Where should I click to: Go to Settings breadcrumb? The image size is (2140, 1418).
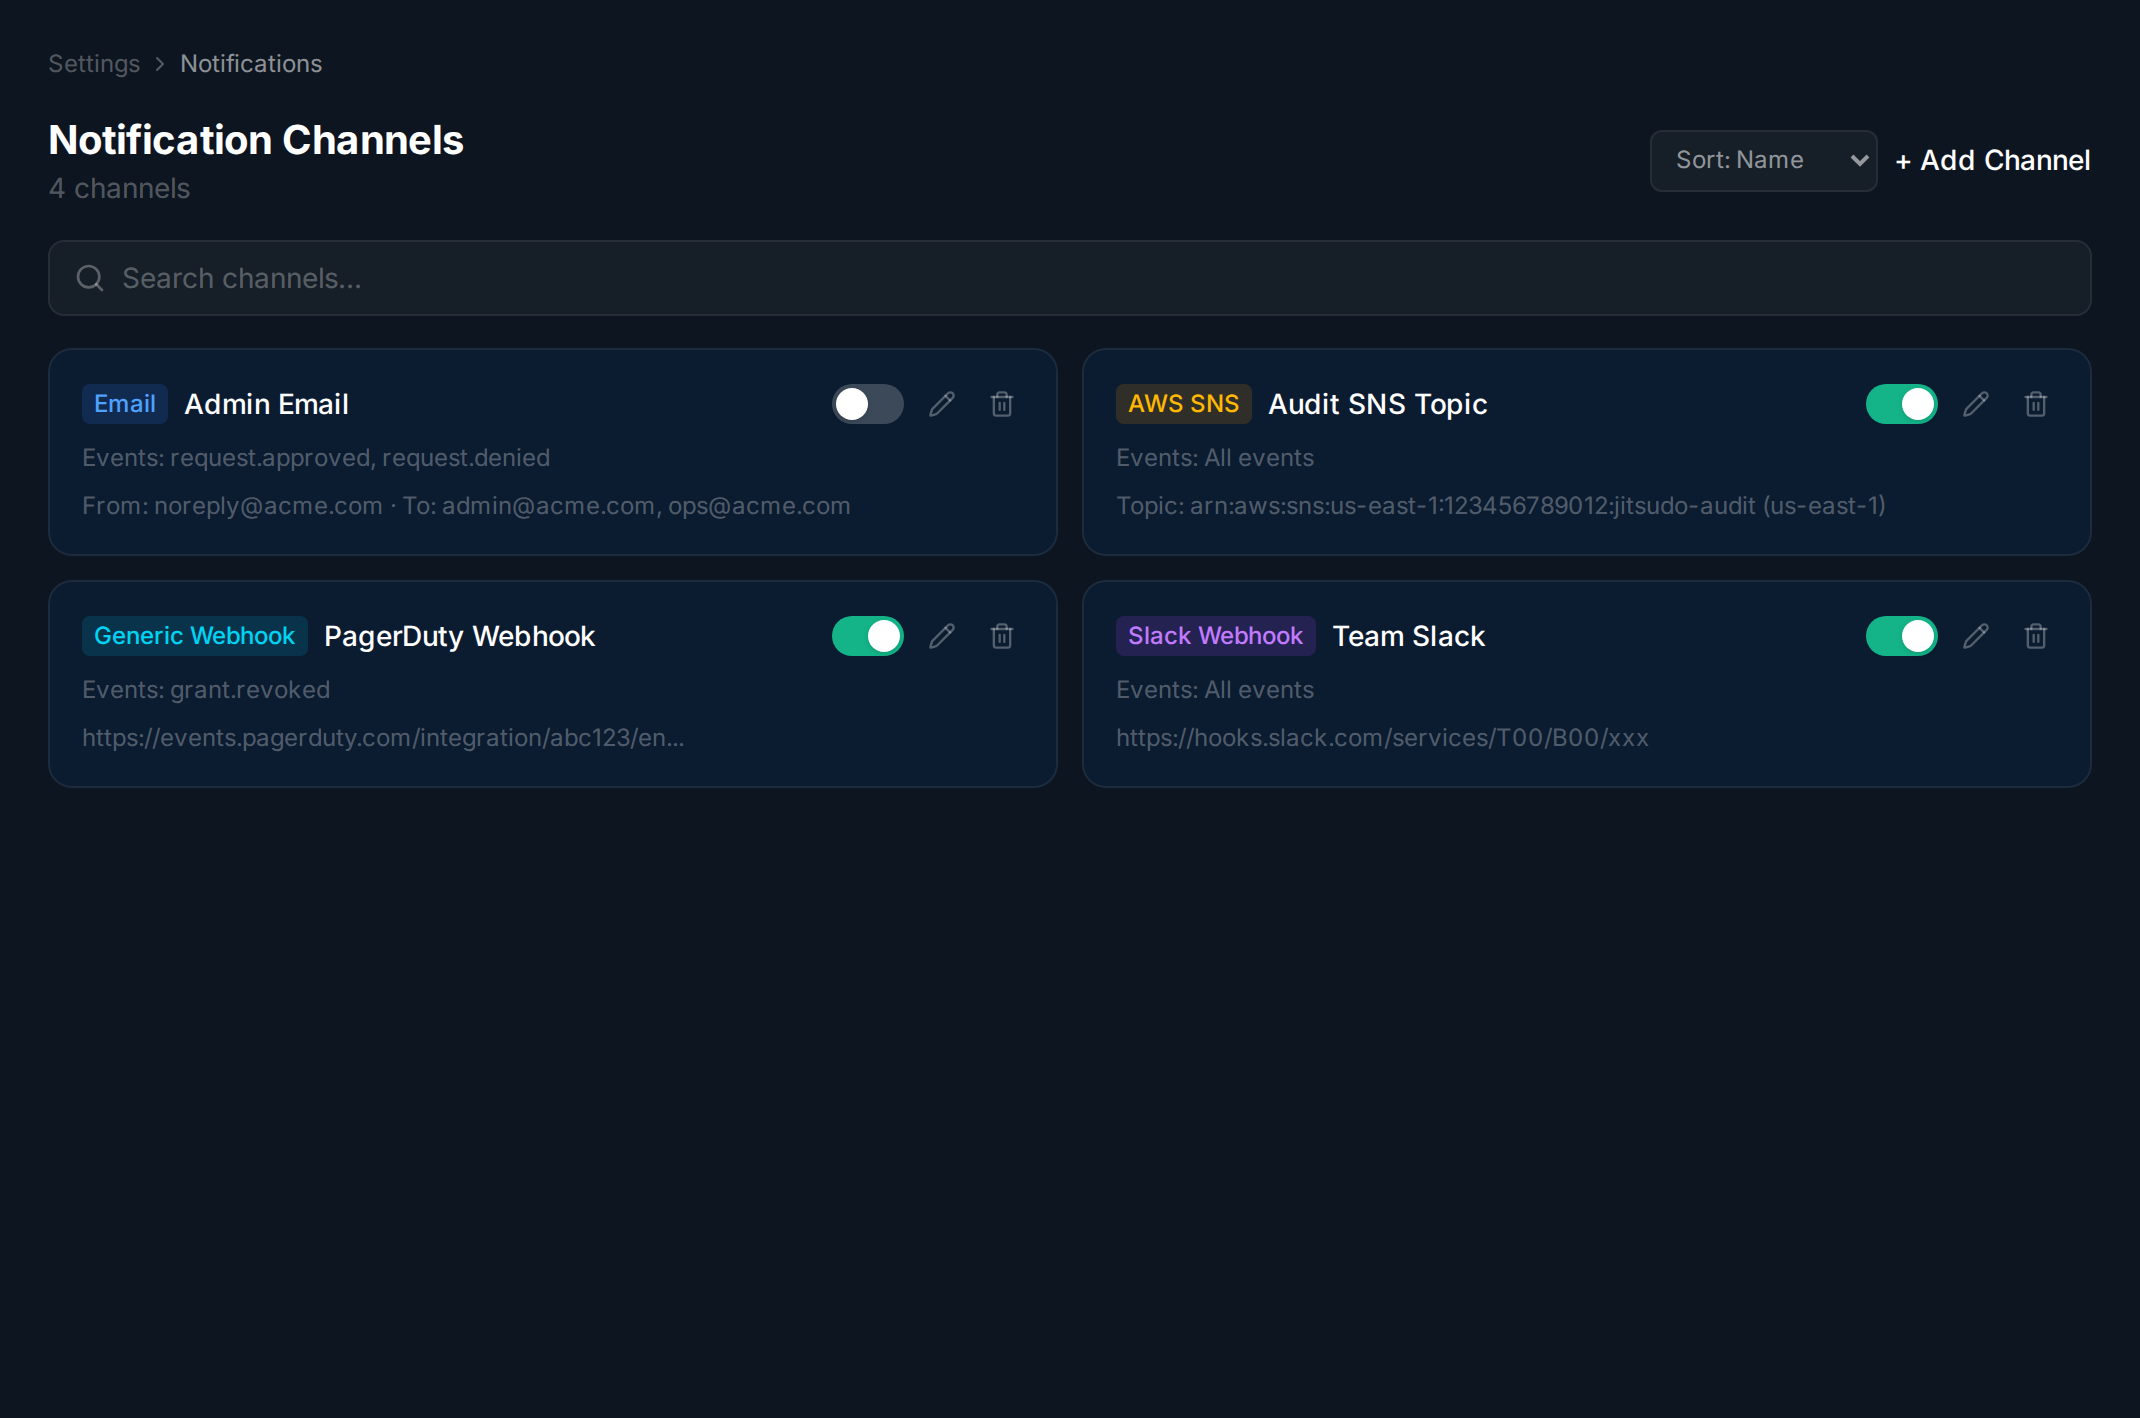94,64
